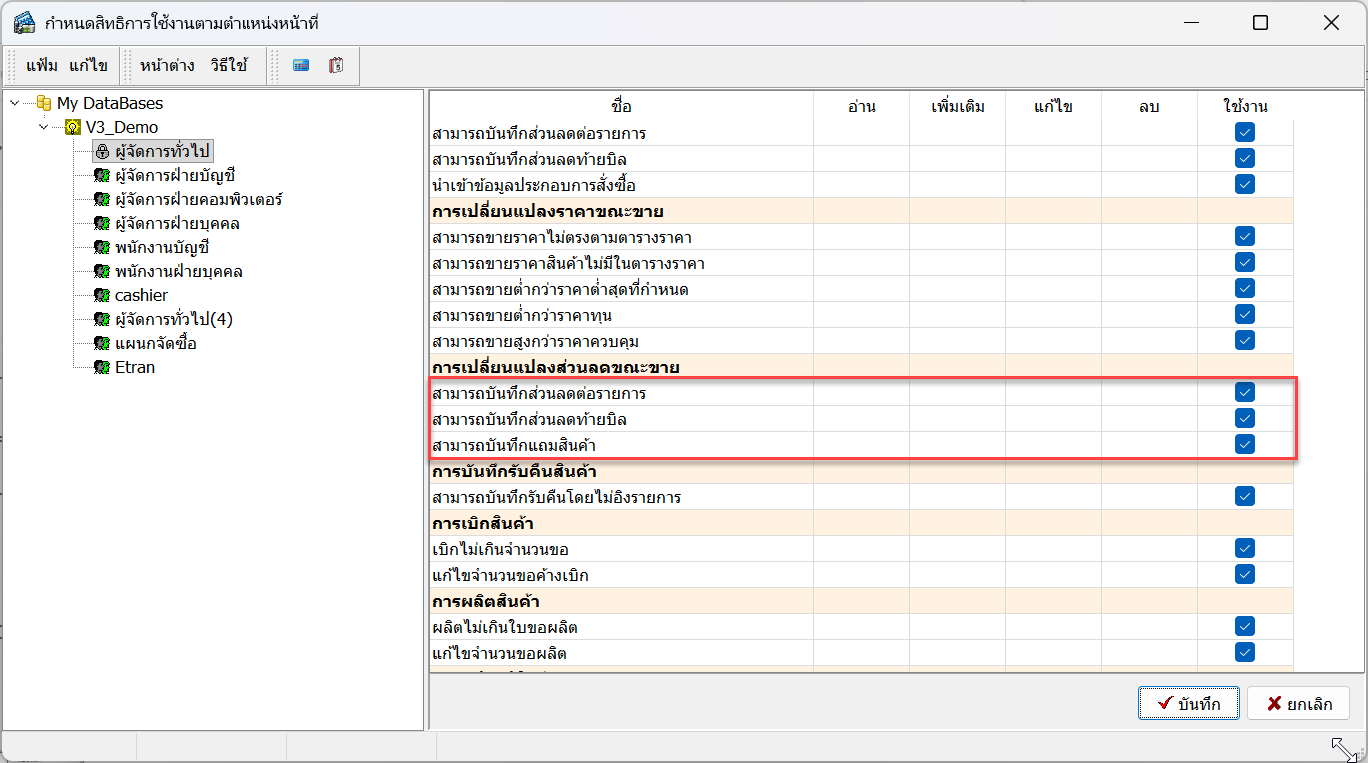Viewport: 1368px width, 763px height.
Task: Select section header การเปลี่ยนแปลงส่วนลดขณะขาย
Action: [x=555, y=367]
